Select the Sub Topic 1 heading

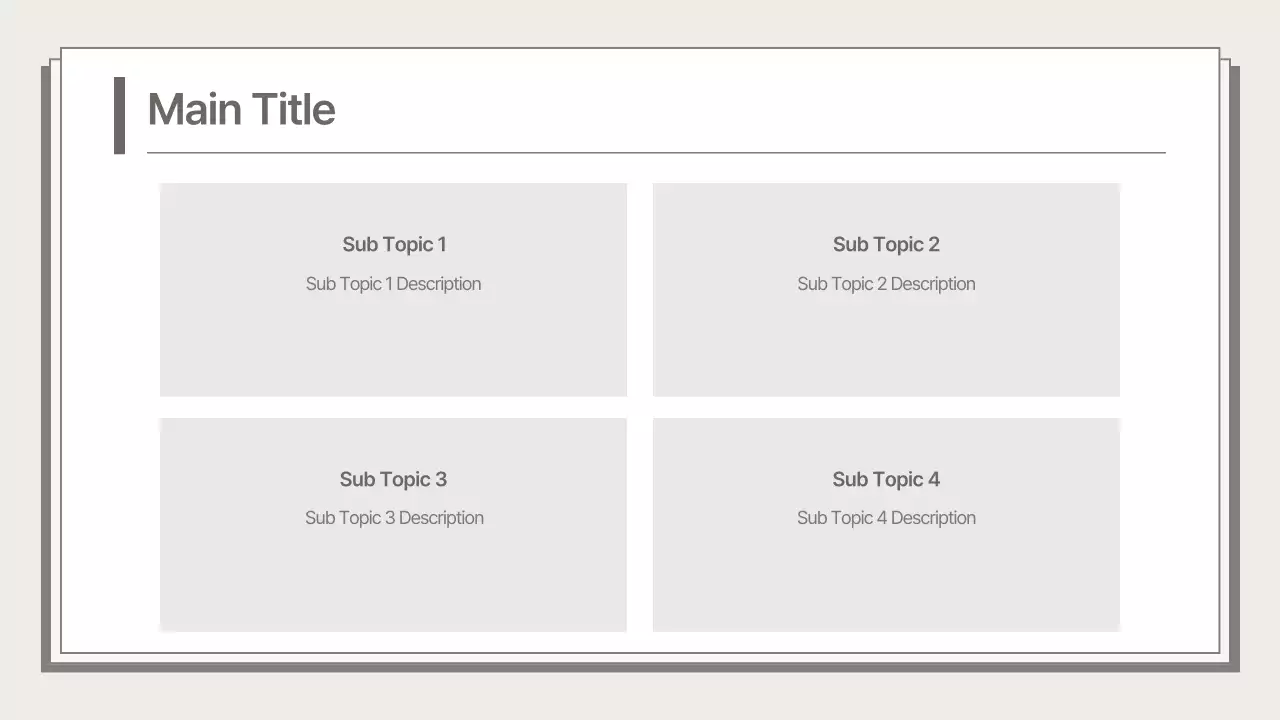[x=394, y=244]
